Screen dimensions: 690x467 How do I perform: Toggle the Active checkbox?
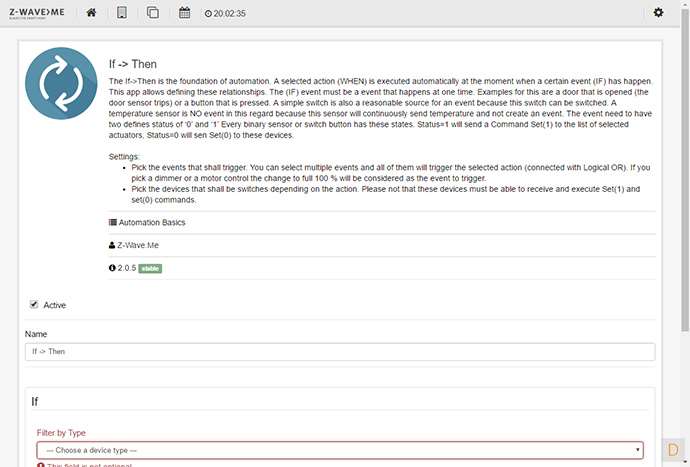pyautogui.click(x=34, y=304)
